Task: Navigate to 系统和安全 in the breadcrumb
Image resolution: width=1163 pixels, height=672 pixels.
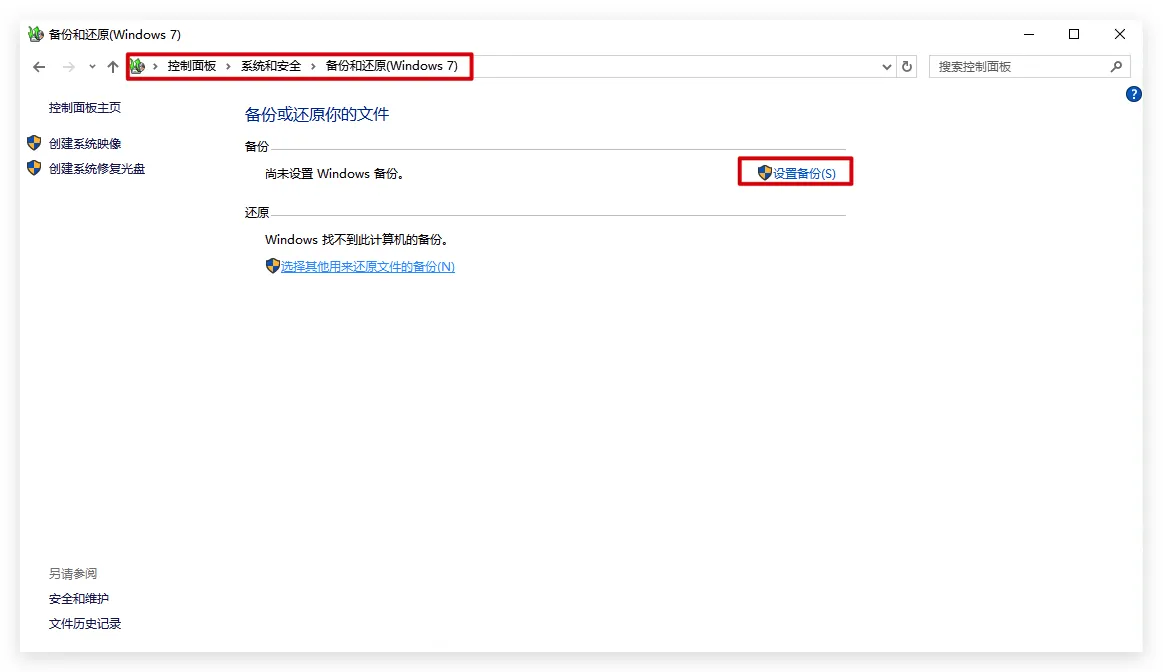Action: [x=270, y=66]
